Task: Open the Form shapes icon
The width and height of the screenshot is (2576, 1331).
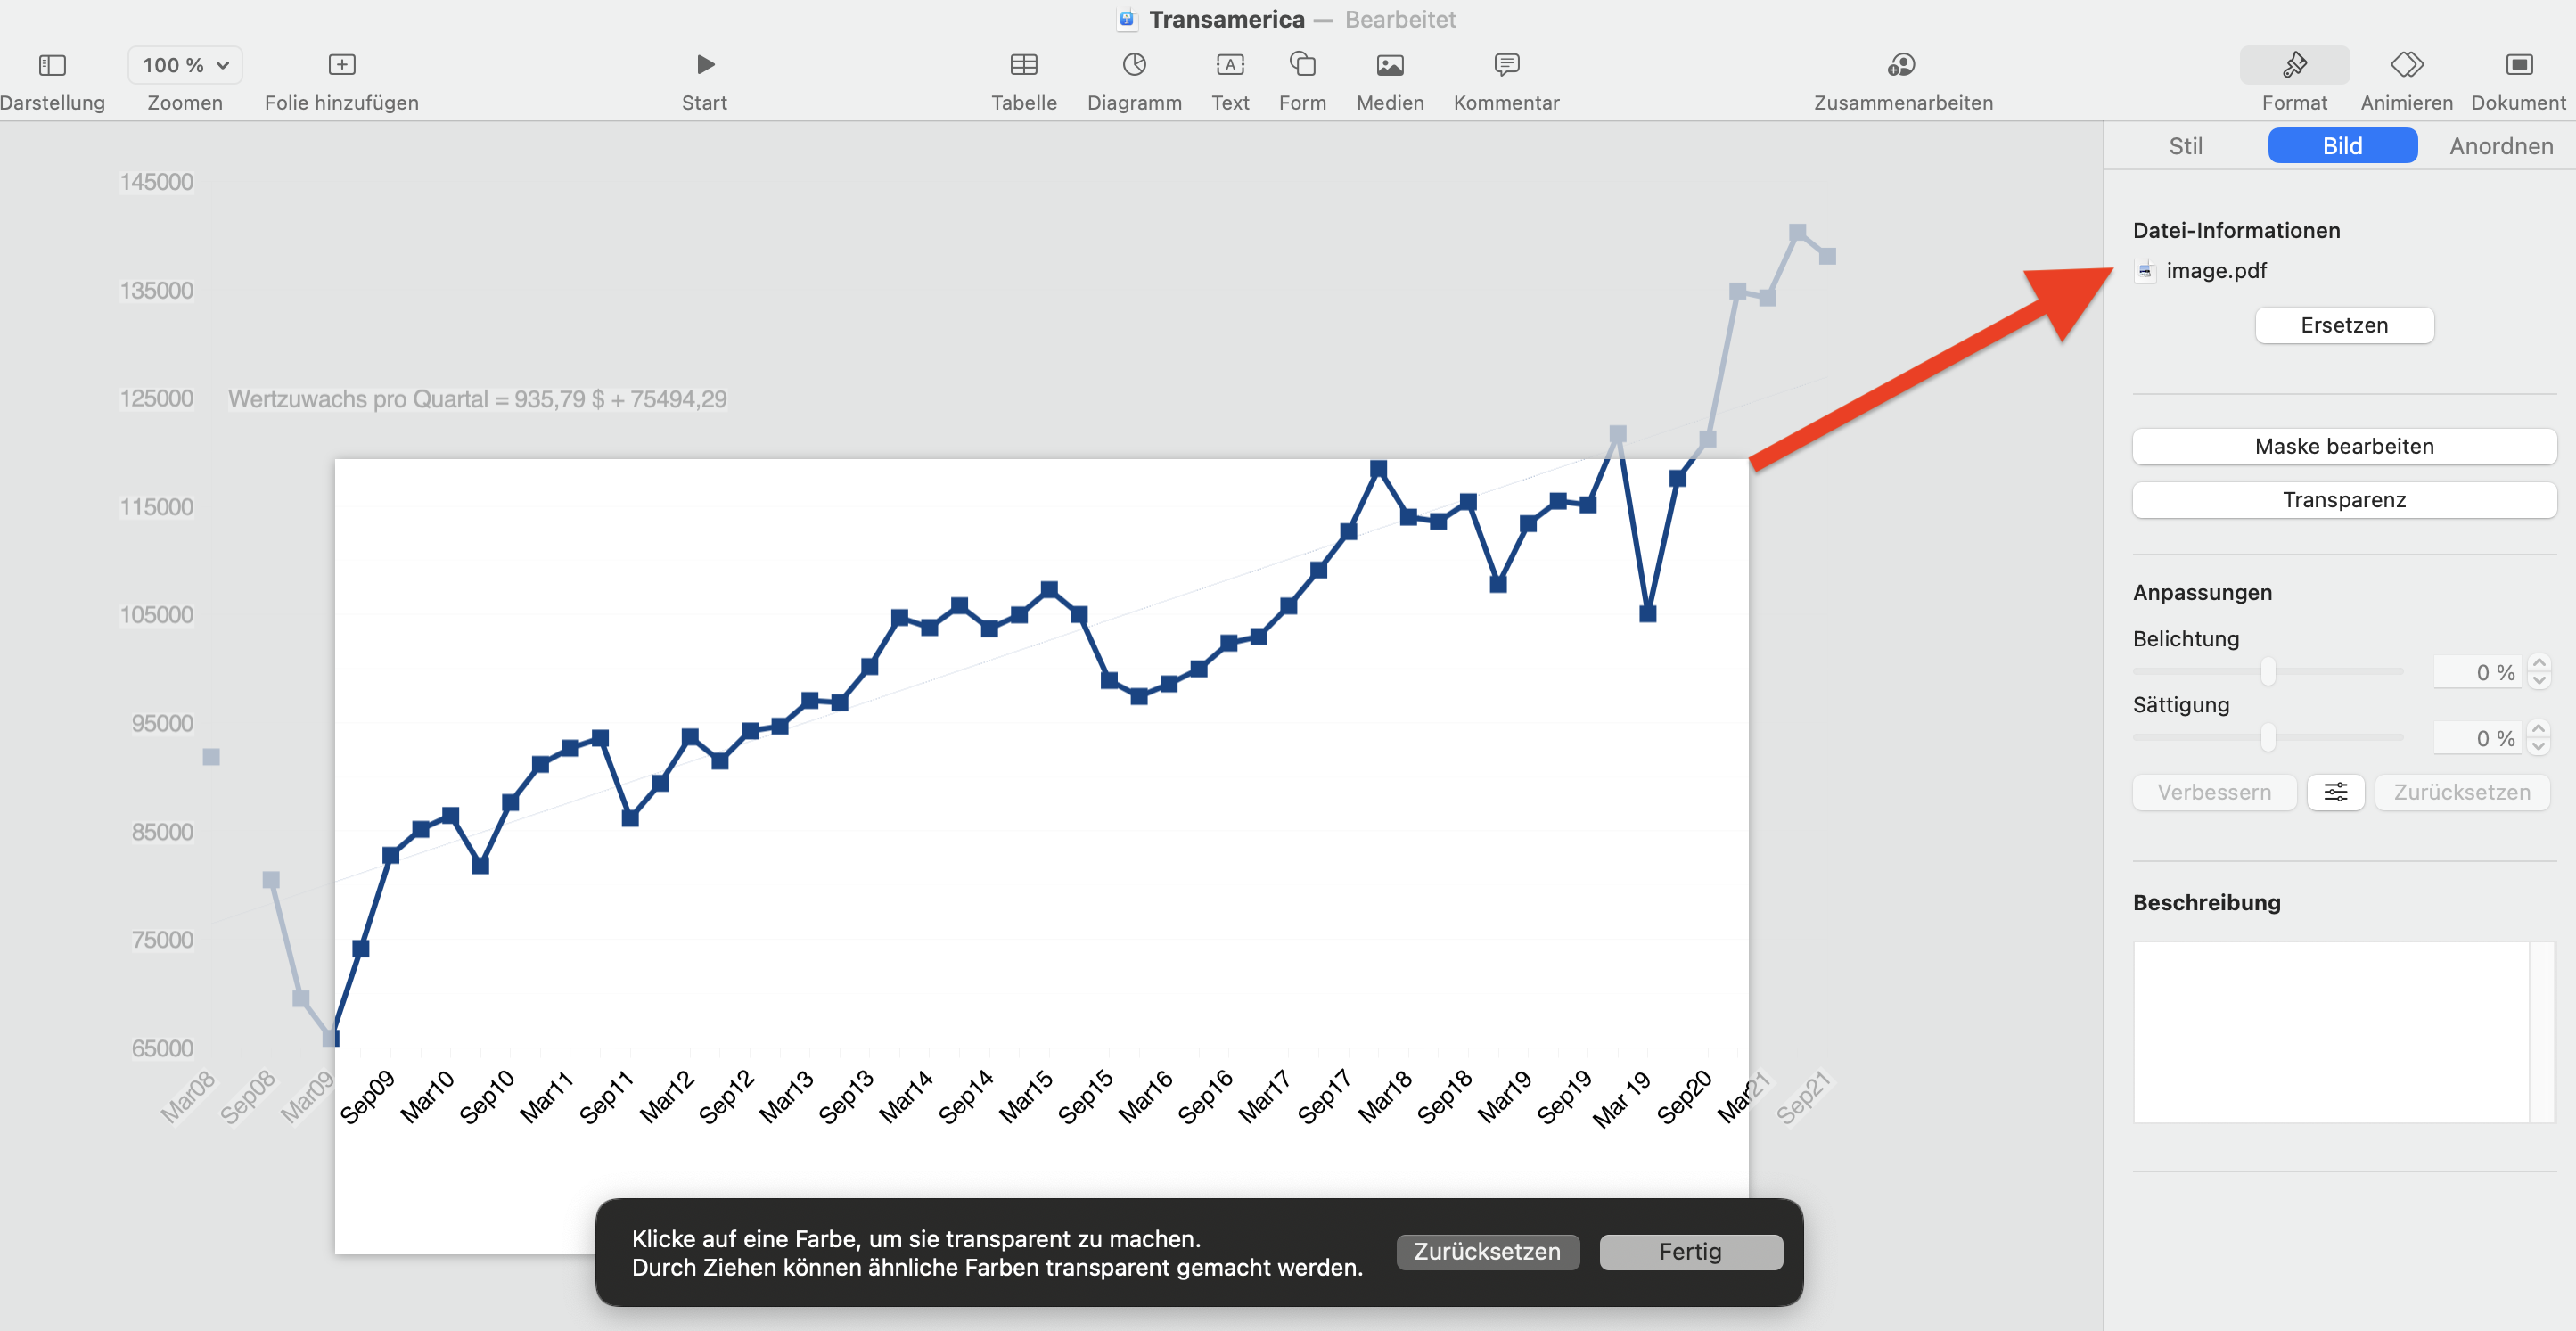Action: pyautogui.click(x=1301, y=65)
